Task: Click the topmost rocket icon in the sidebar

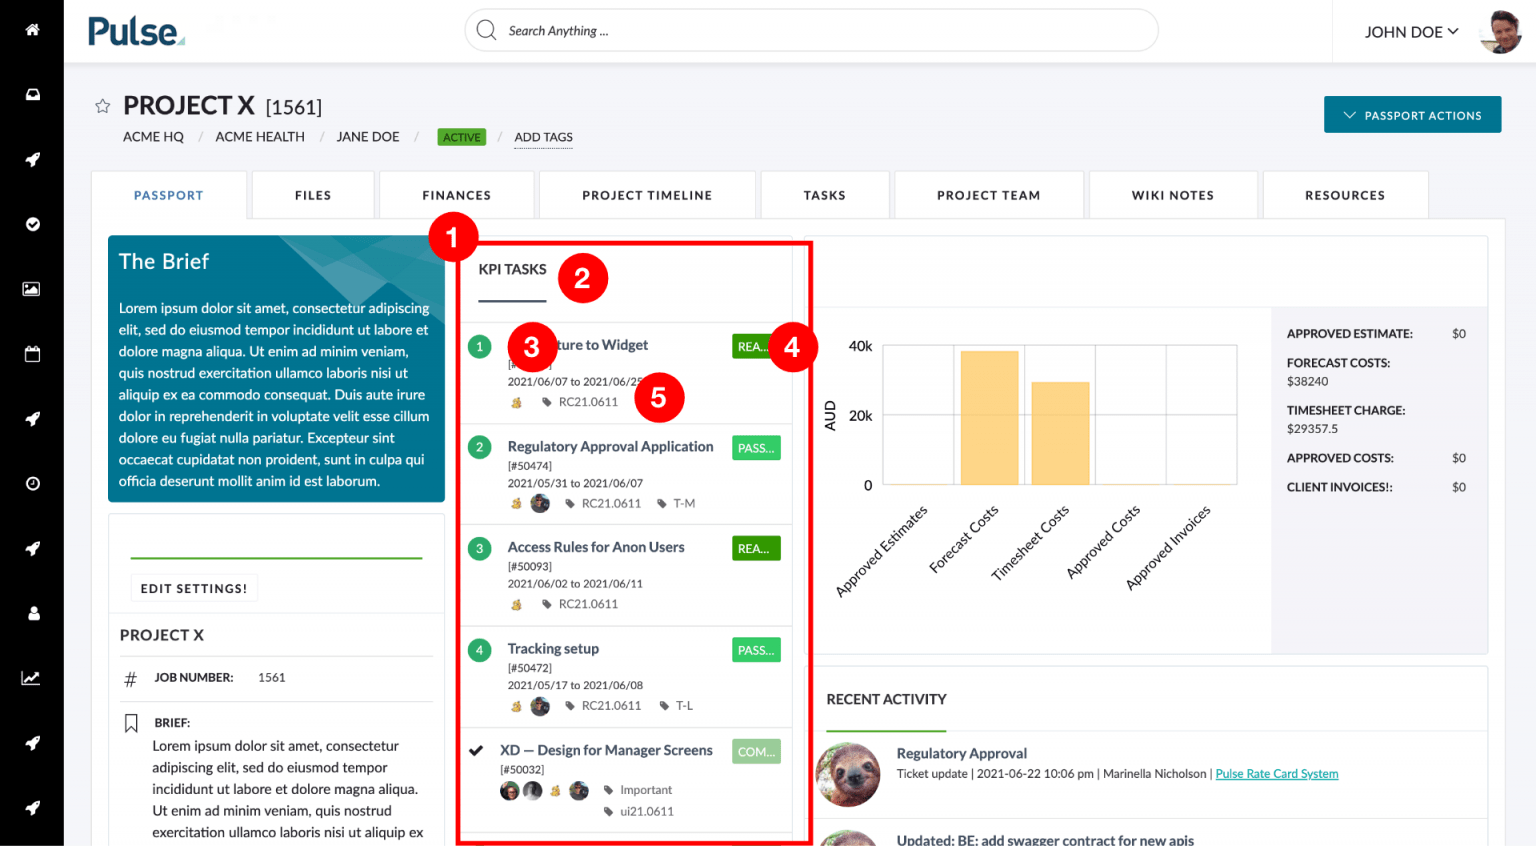Action: [32, 159]
